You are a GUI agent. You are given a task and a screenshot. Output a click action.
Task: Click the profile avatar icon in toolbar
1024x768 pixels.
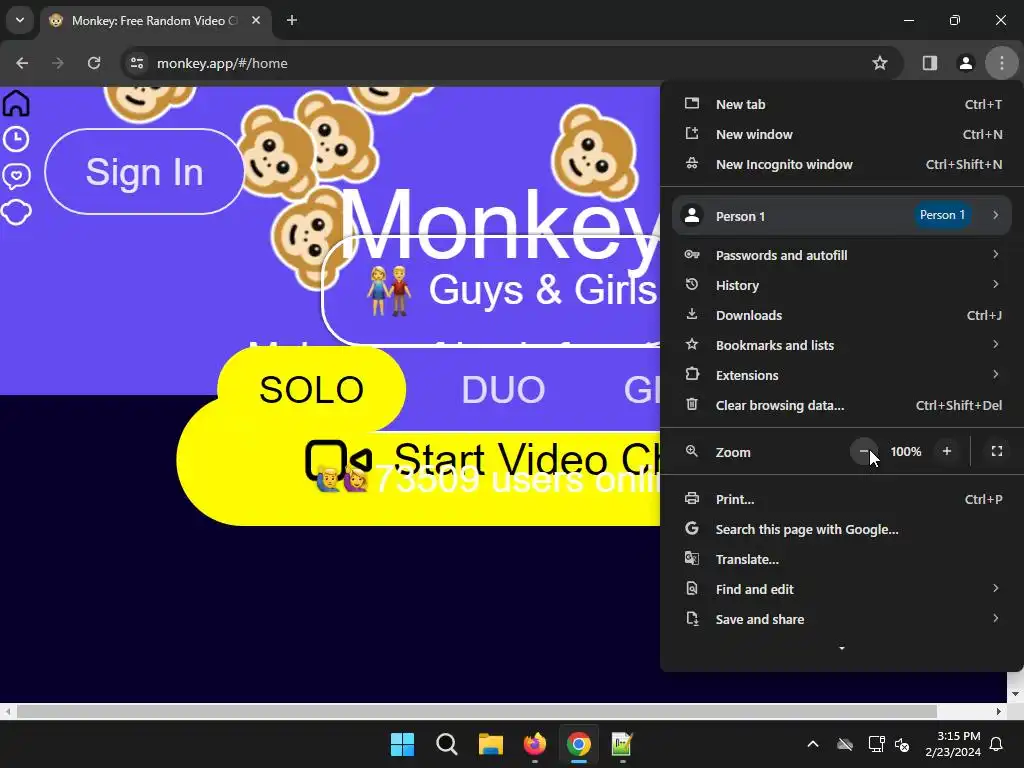[965, 63]
